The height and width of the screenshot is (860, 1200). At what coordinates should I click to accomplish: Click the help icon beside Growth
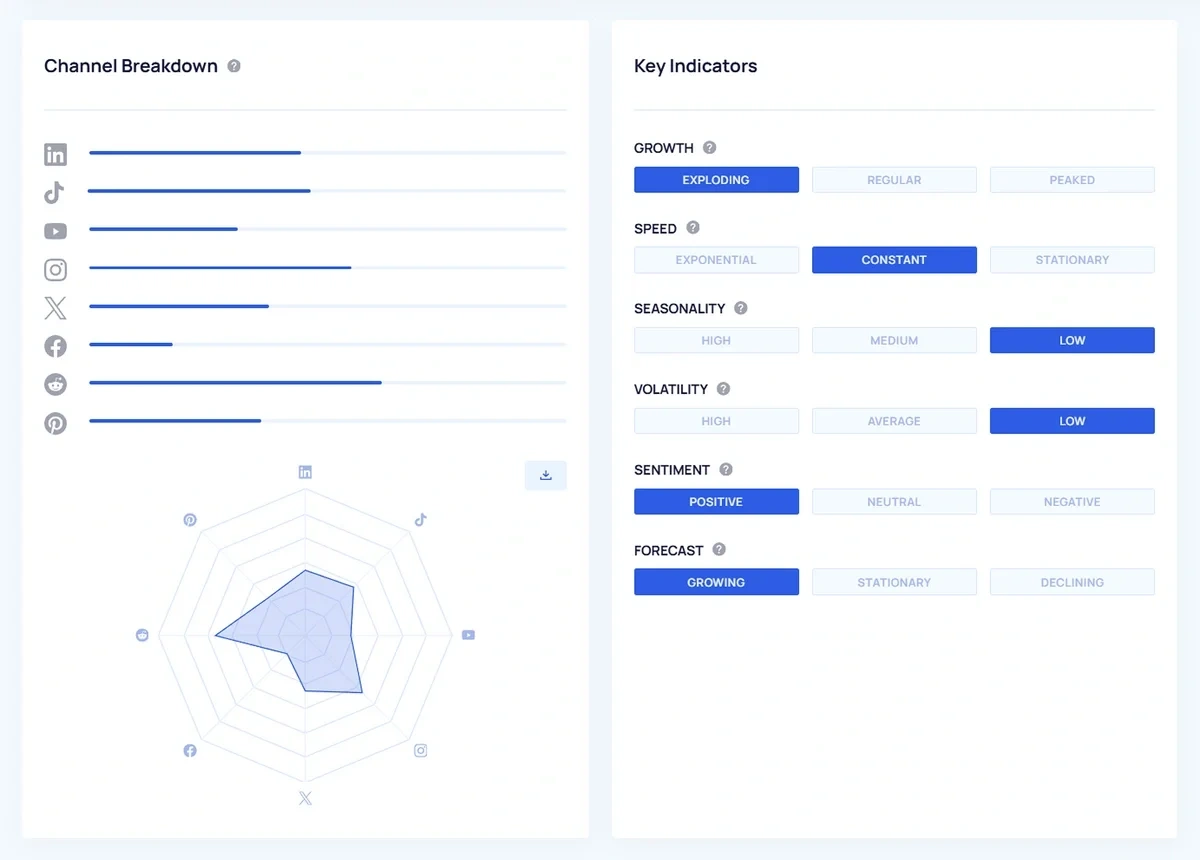(x=710, y=148)
